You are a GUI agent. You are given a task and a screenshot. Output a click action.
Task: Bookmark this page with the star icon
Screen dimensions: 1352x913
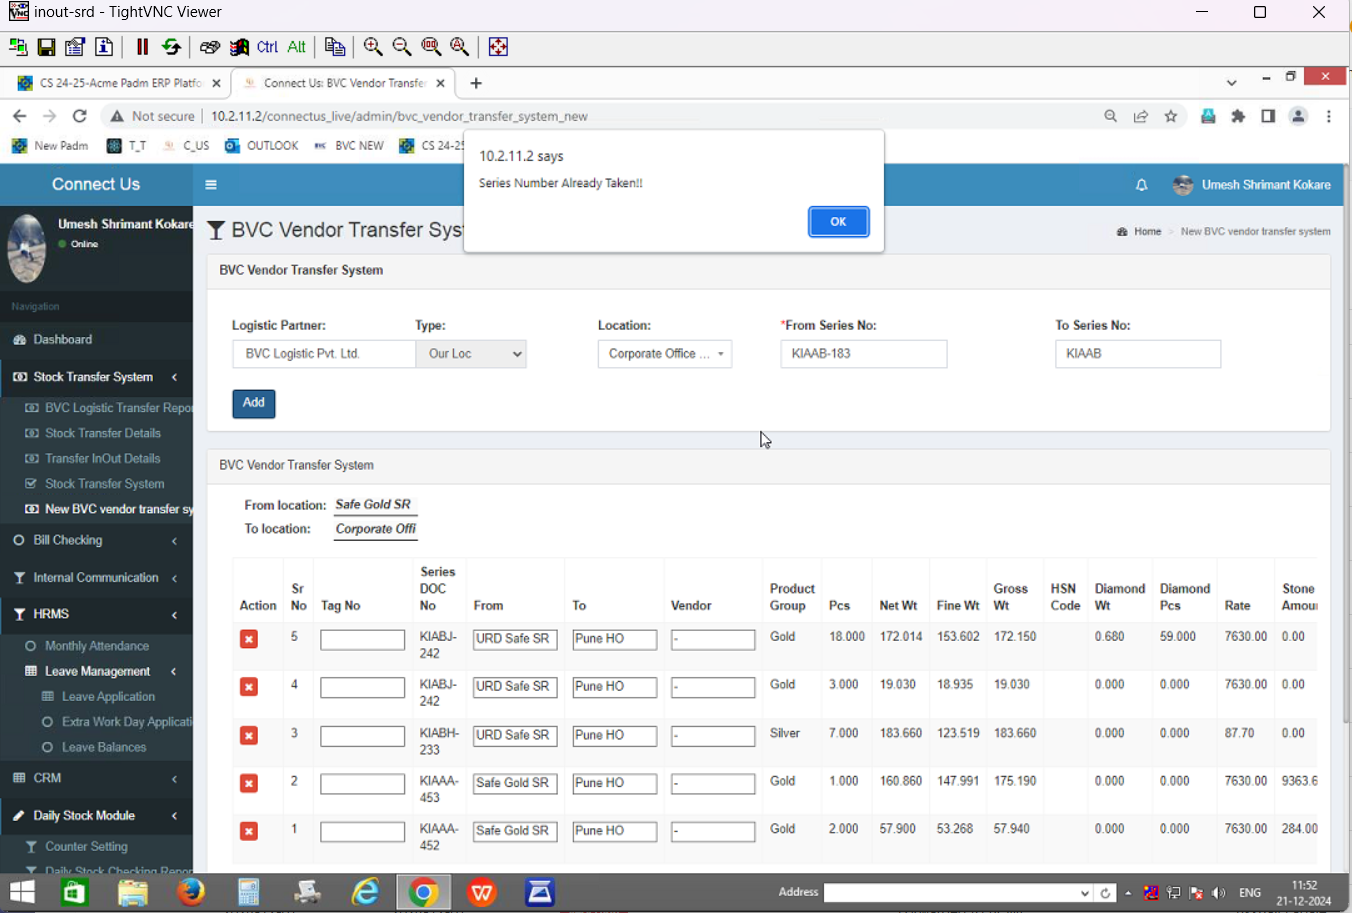(x=1171, y=116)
